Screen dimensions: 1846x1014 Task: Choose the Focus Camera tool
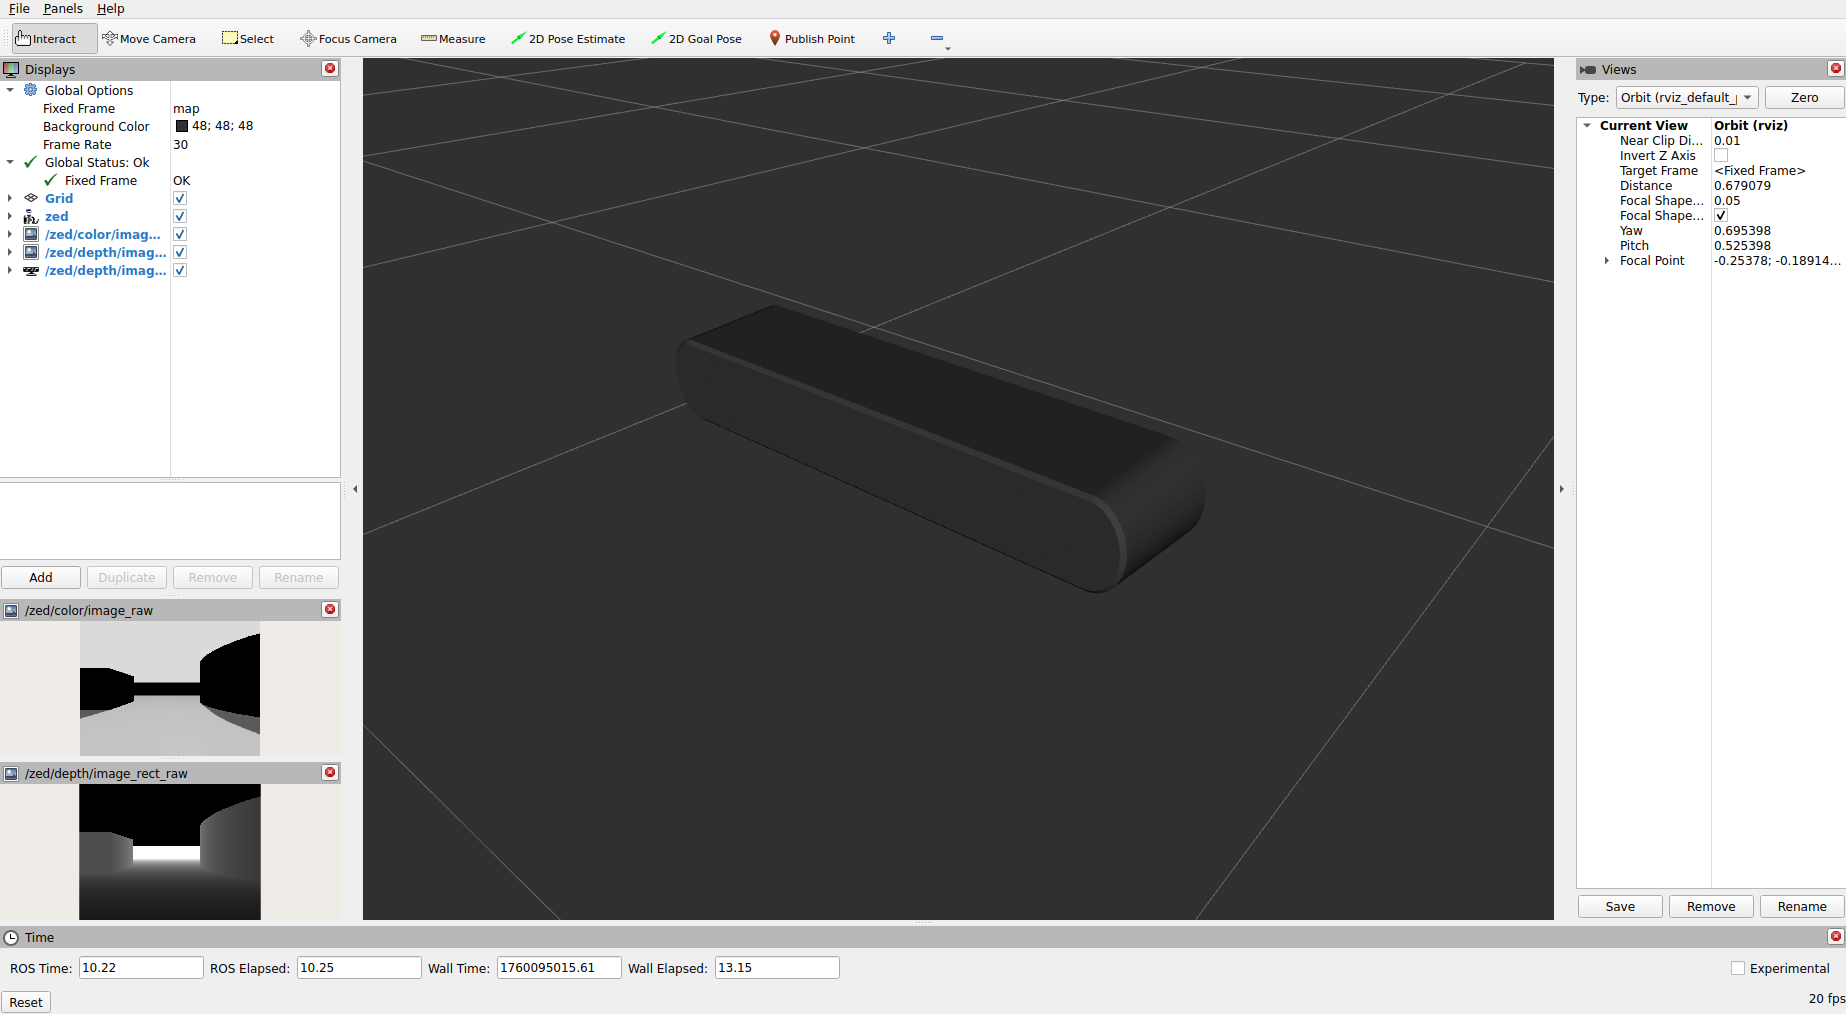(348, 39)
